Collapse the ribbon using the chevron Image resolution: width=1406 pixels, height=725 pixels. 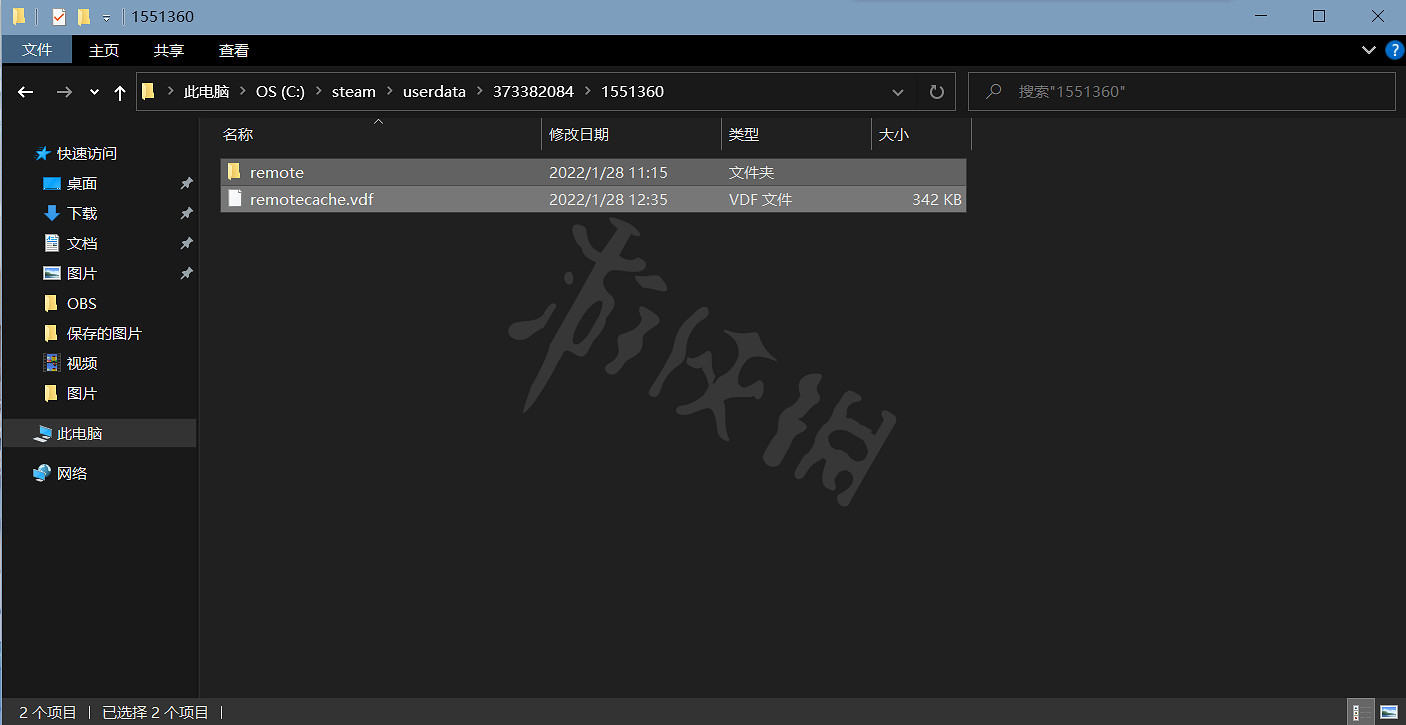(1369, 50)
